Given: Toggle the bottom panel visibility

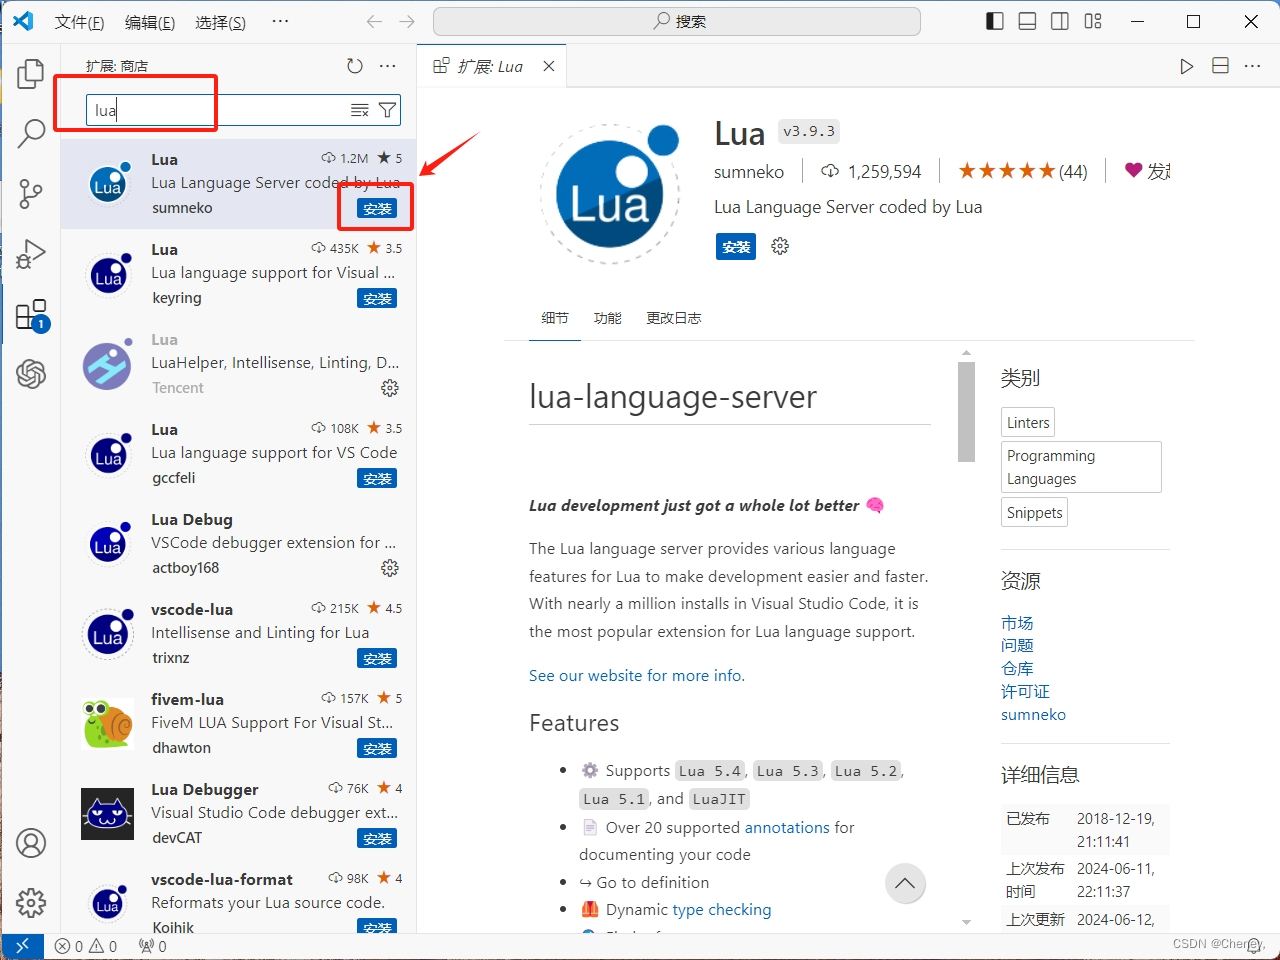Looking at the screenshot, I should 1027,21.
